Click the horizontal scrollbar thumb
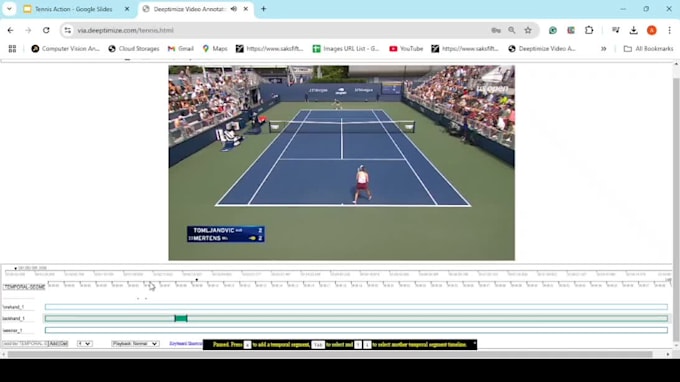The height and width of the screenshot is (382, 680). (330, 354)
